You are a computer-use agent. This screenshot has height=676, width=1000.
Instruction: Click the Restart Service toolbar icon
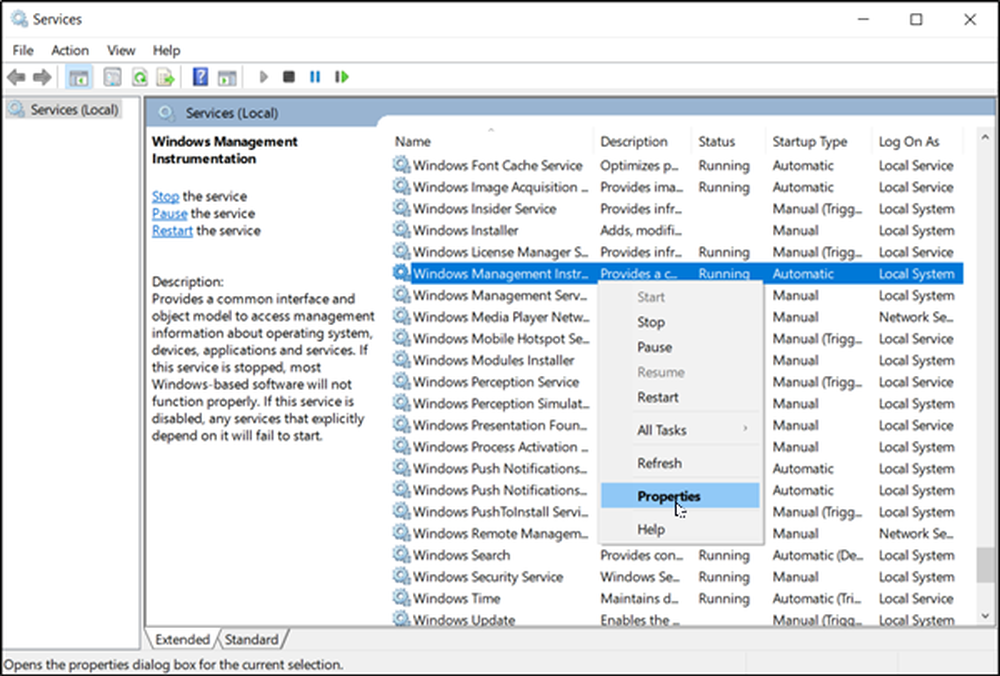pos(342,77)
